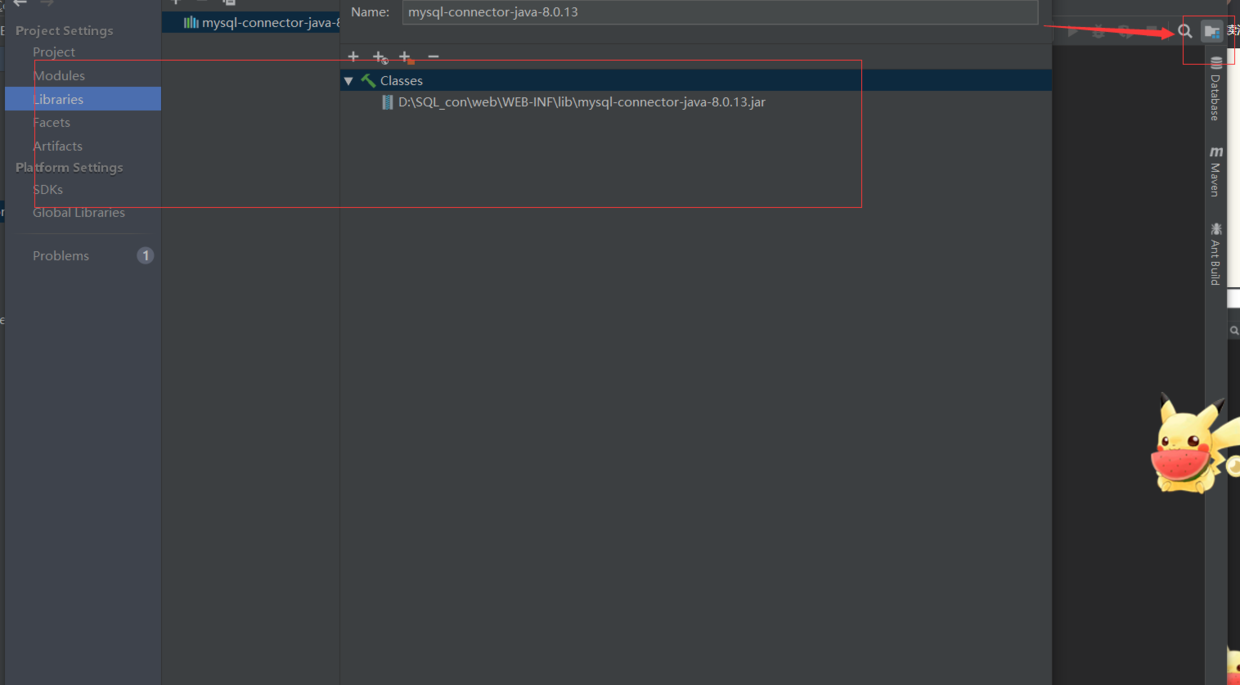This screenshot has width=1240, height=685.
Task: Click the exclude plus icon with orange mark
Action: (x=406, y=58)
